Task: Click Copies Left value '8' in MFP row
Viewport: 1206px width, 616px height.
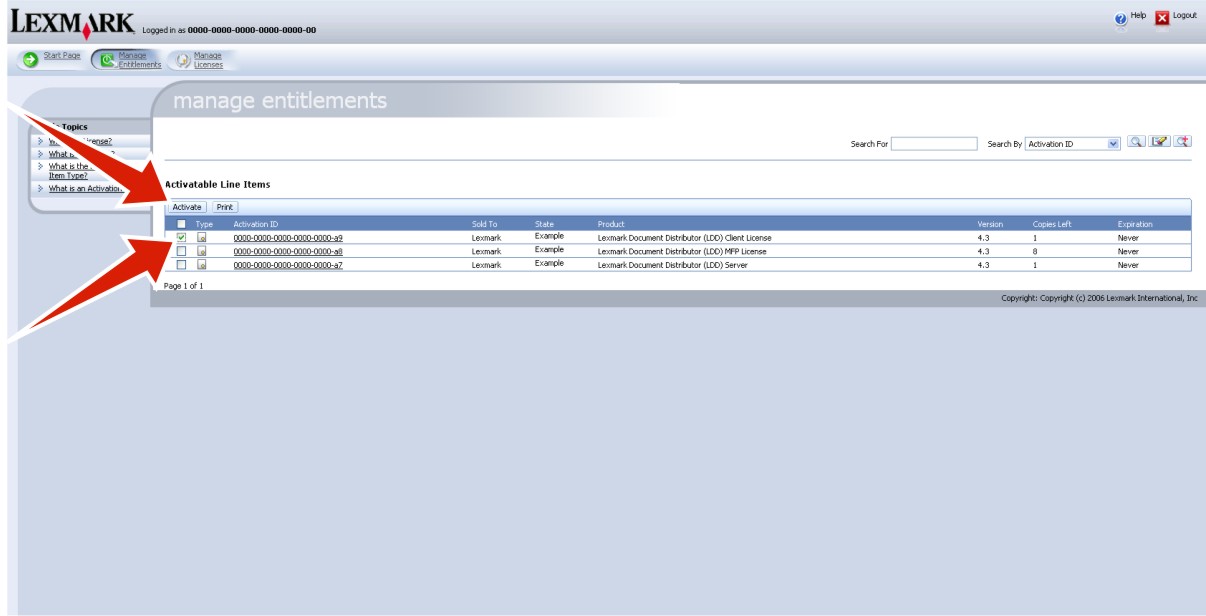Action: [1035, 252]
